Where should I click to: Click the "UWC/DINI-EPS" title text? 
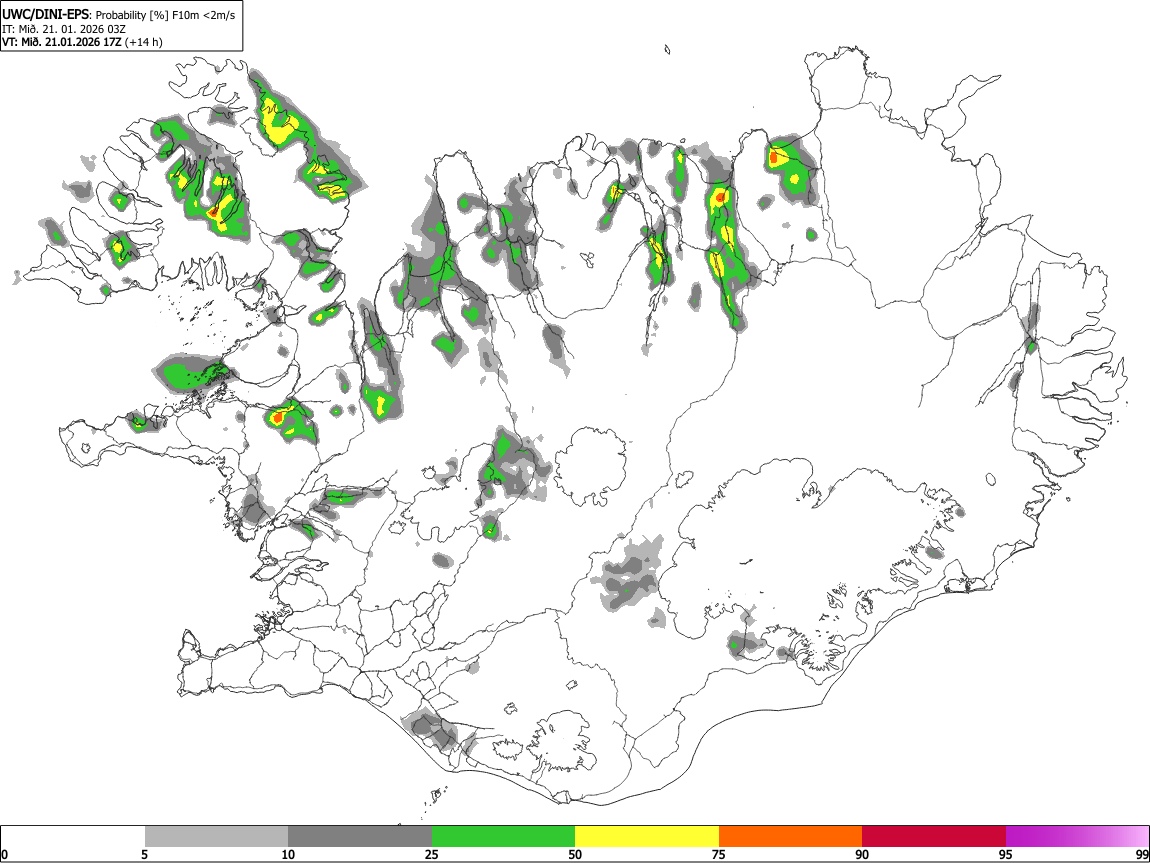click(45, 14)
